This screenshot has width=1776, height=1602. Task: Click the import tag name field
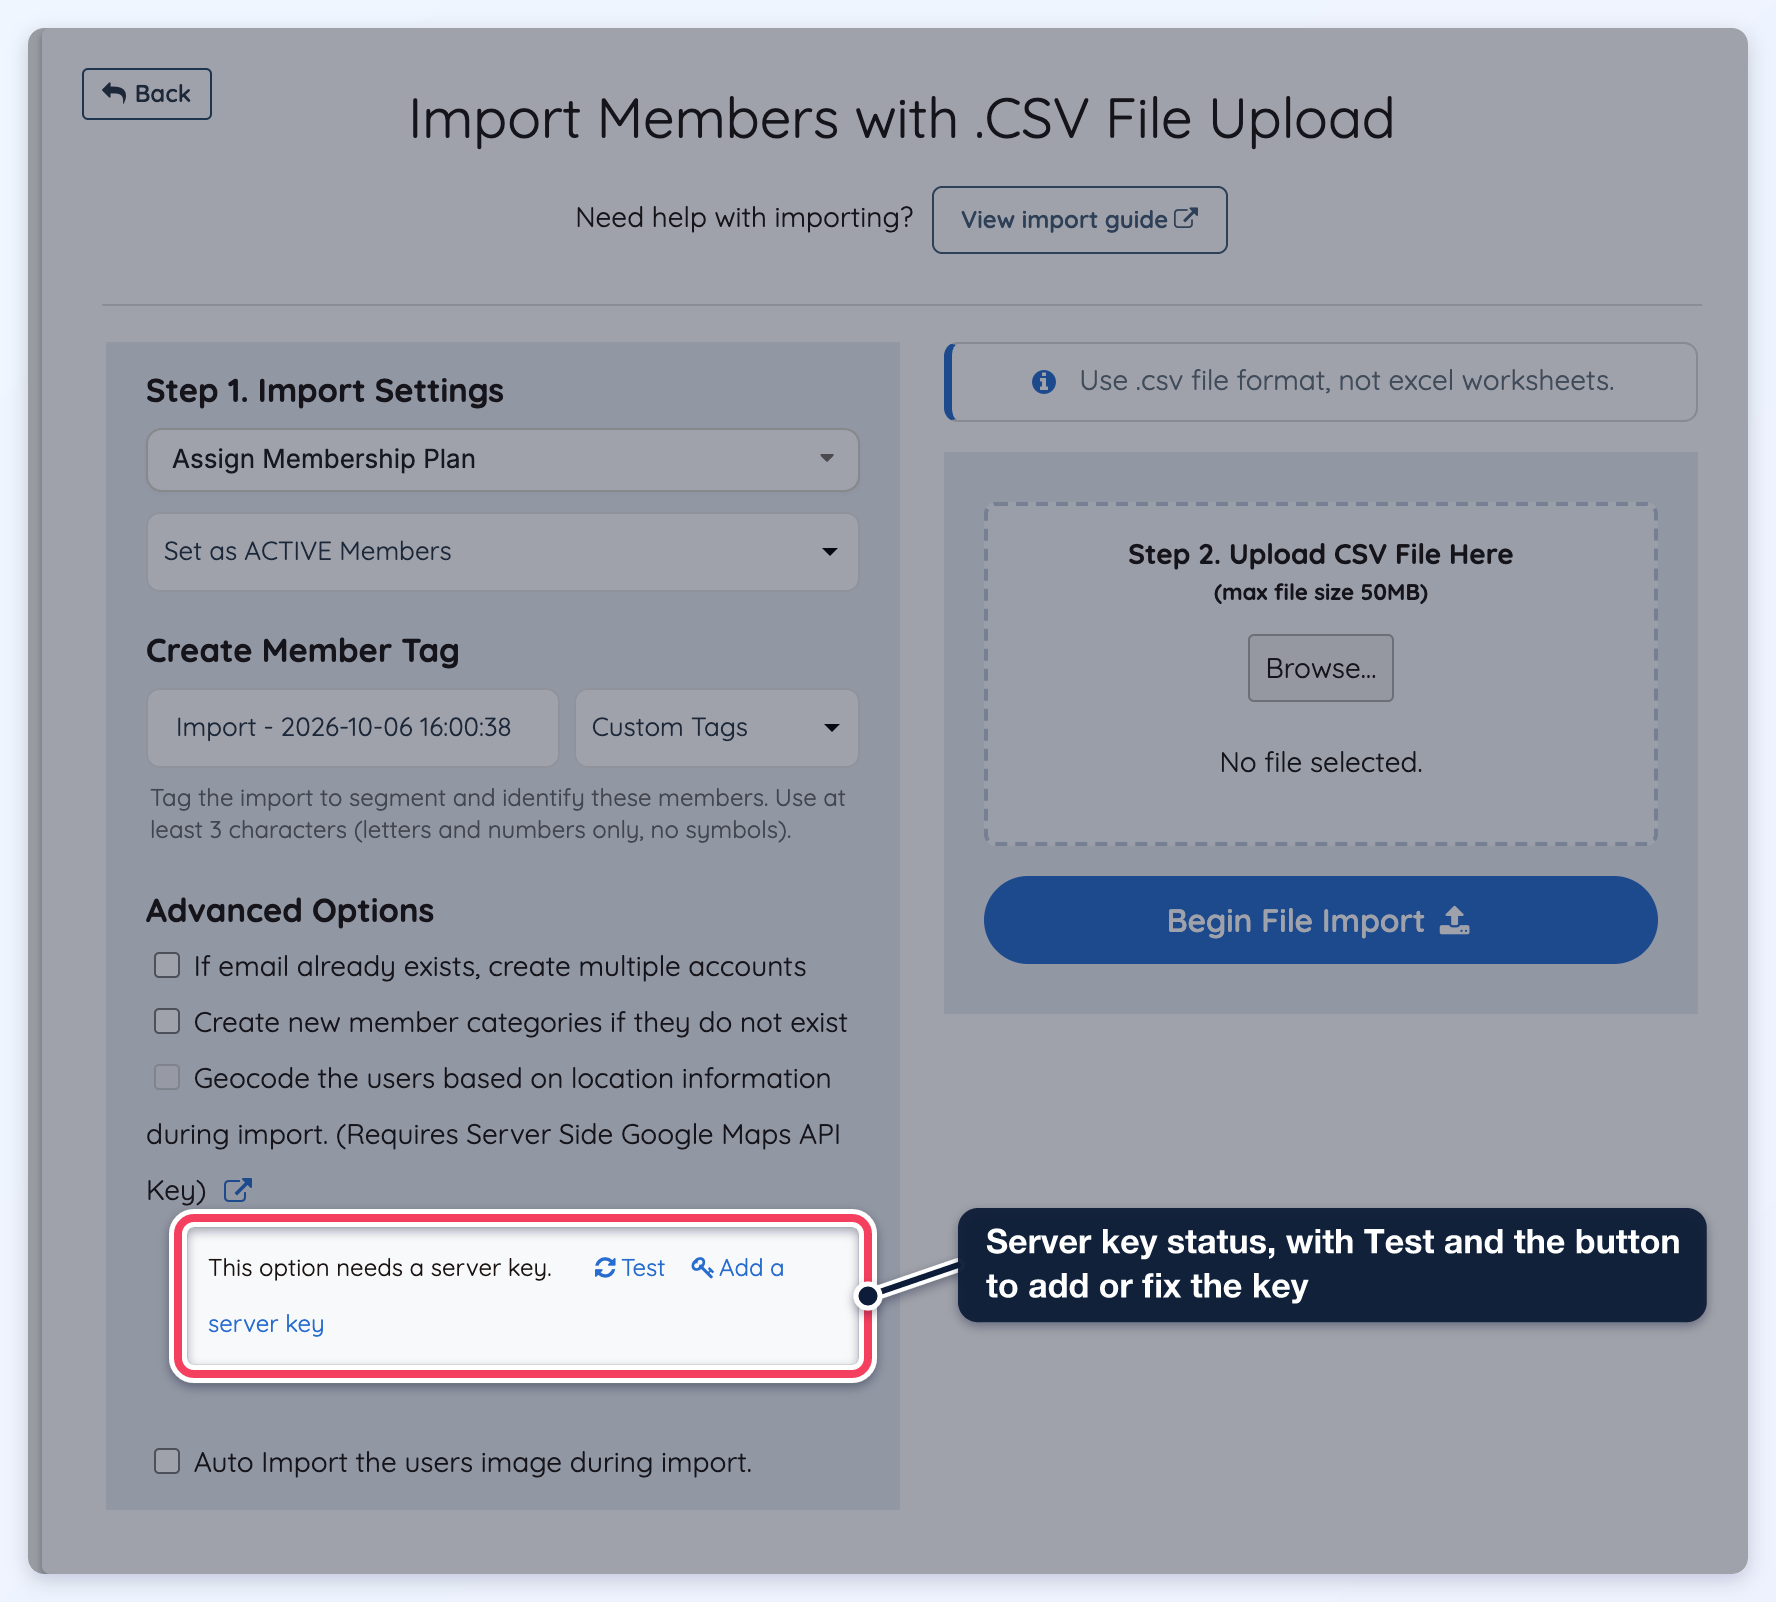coord(353,728)
